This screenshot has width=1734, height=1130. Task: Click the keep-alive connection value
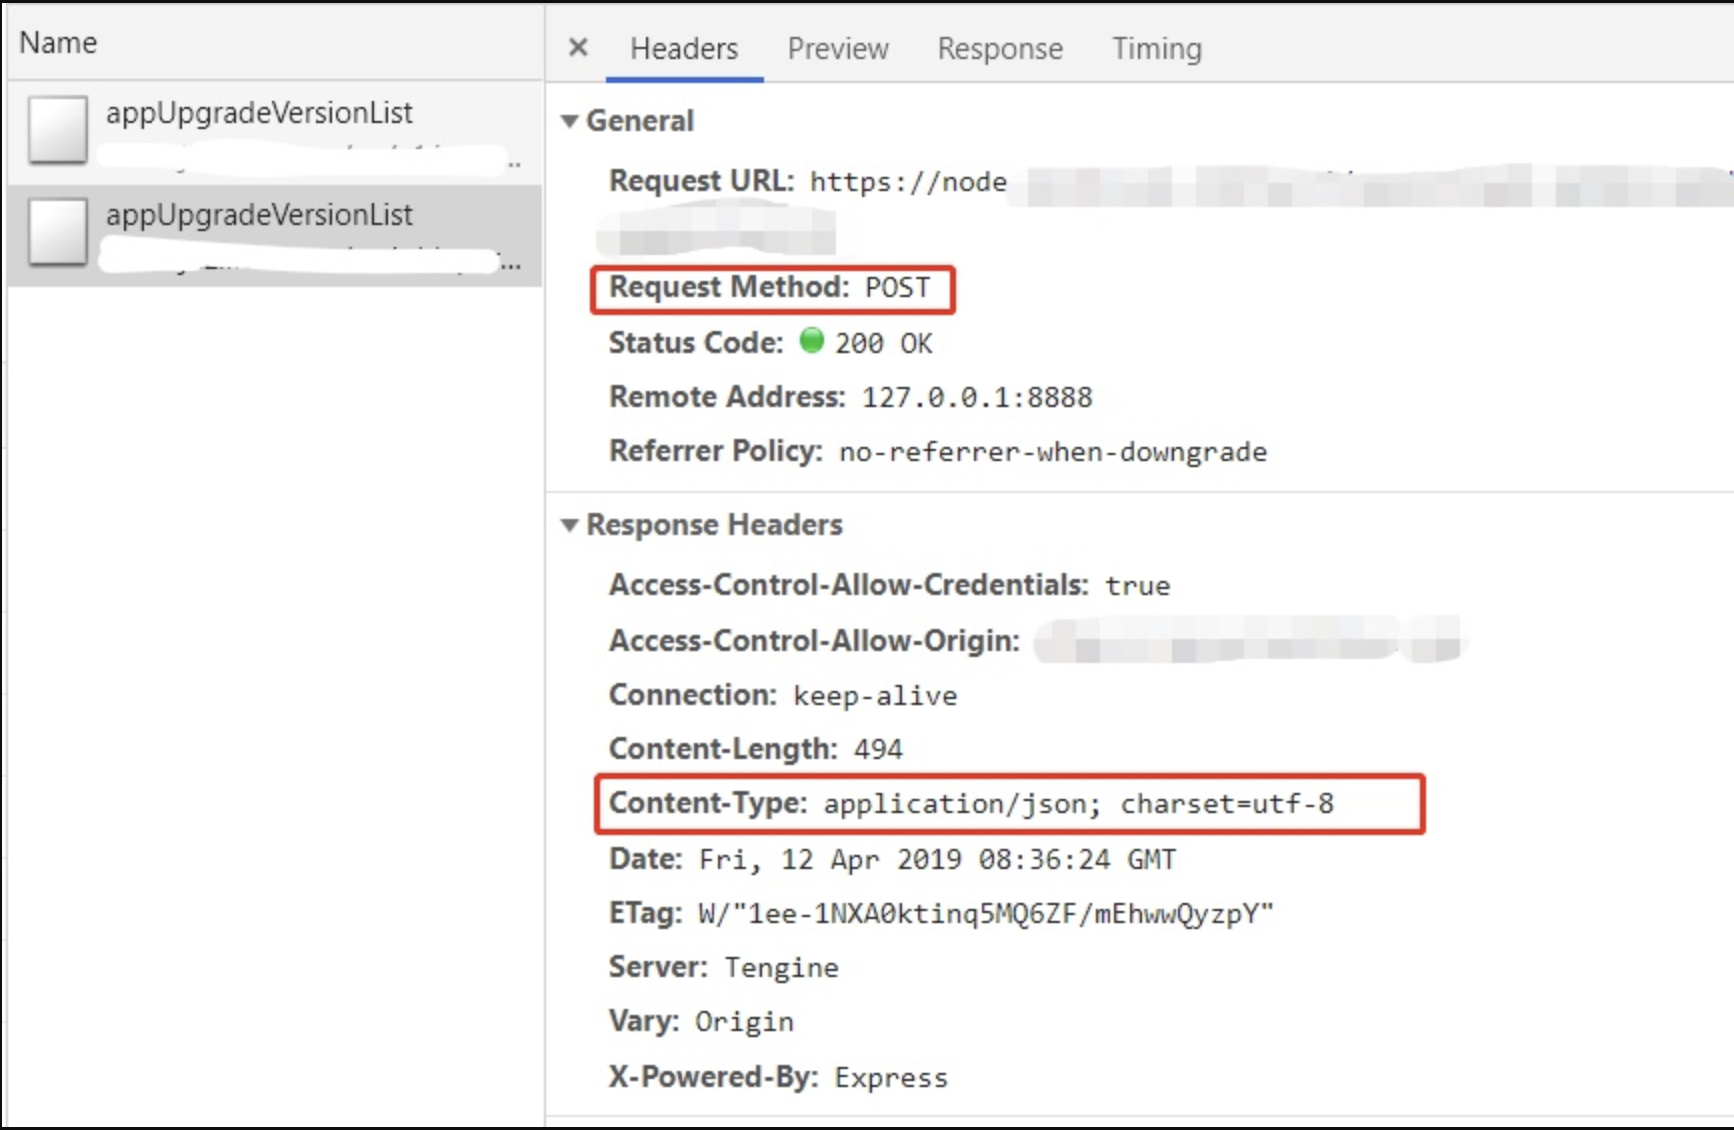click(x=875, y=696)
